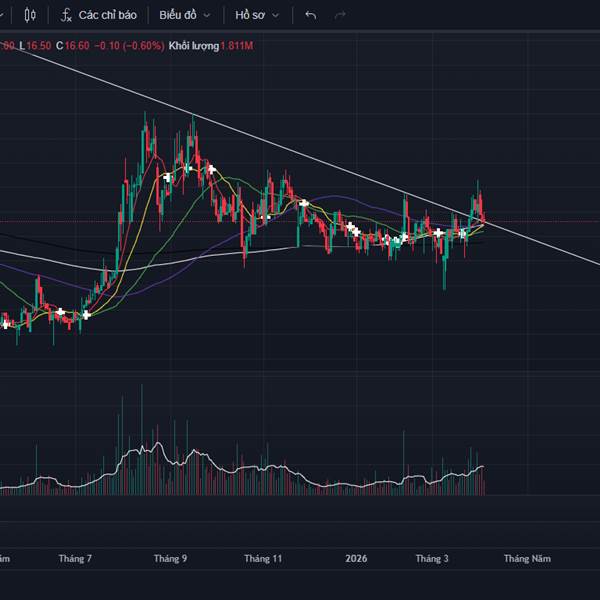
Task: Click the closing price value 16.60
Action: [78, 46]
